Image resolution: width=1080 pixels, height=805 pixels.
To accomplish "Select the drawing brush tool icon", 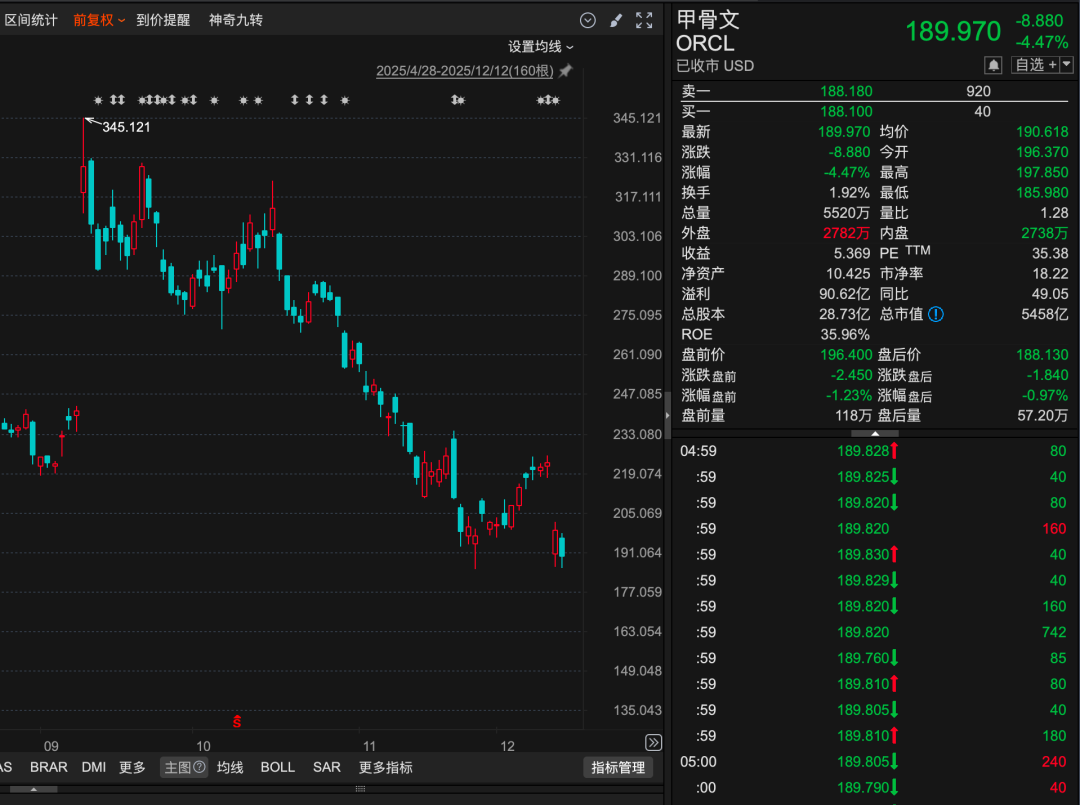I will (x=616, y=21).
